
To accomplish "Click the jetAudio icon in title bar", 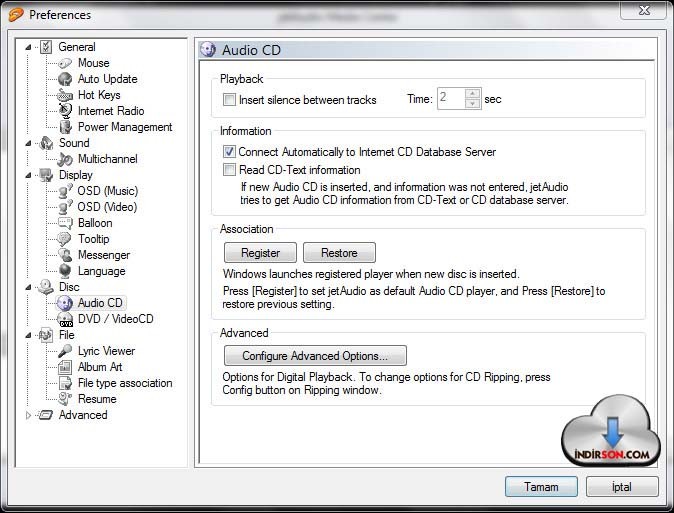I will tap(16, 15).
